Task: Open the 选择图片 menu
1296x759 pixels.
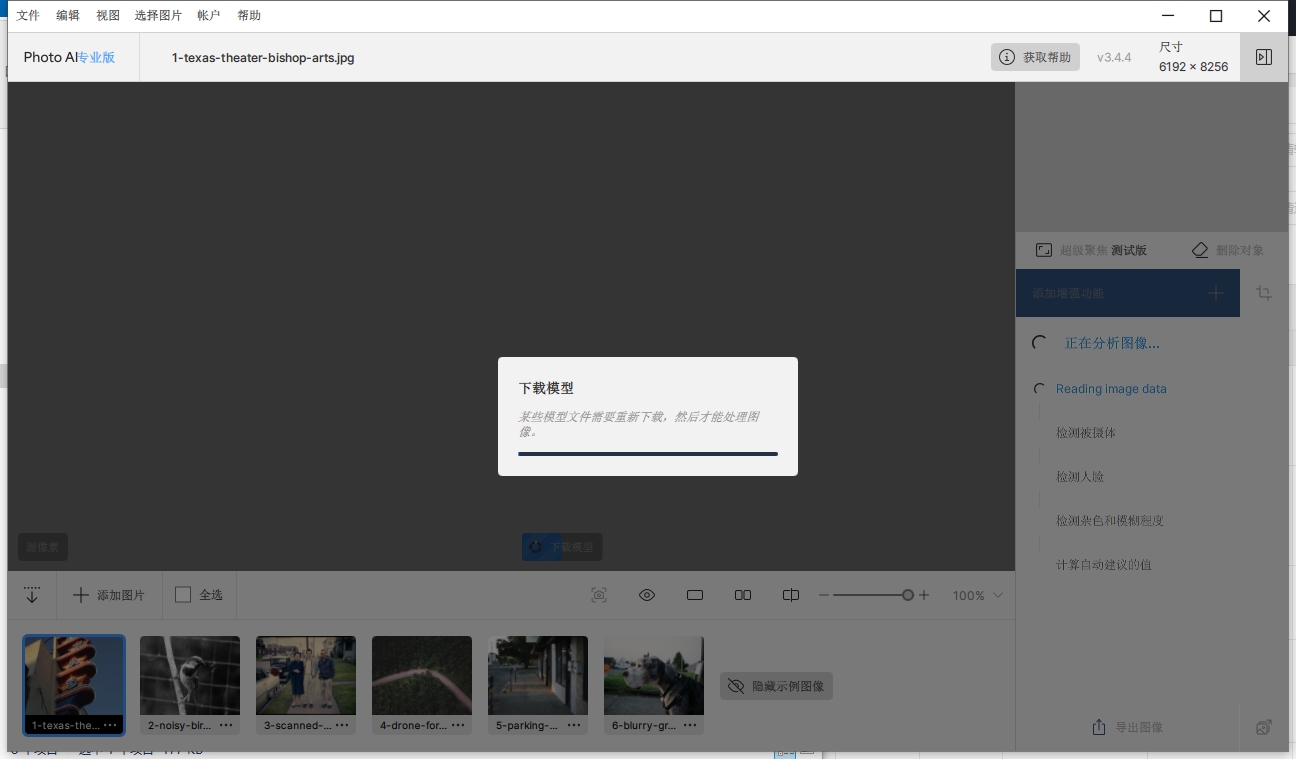Action: [x=158, y=15]
